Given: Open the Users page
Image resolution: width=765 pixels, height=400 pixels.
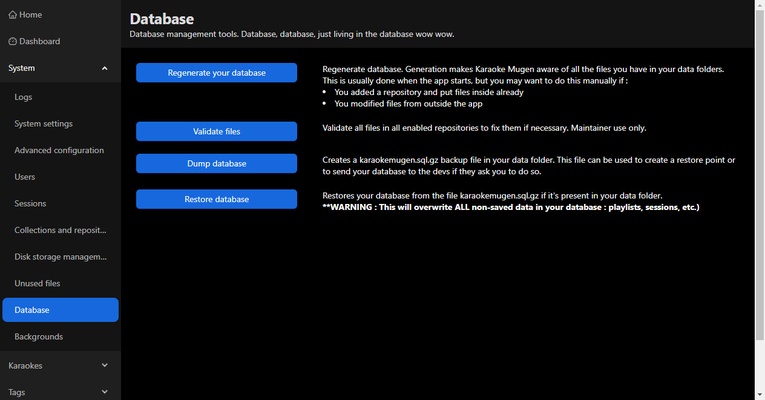Looking at the screenshot, I should [x=60, y=177].
